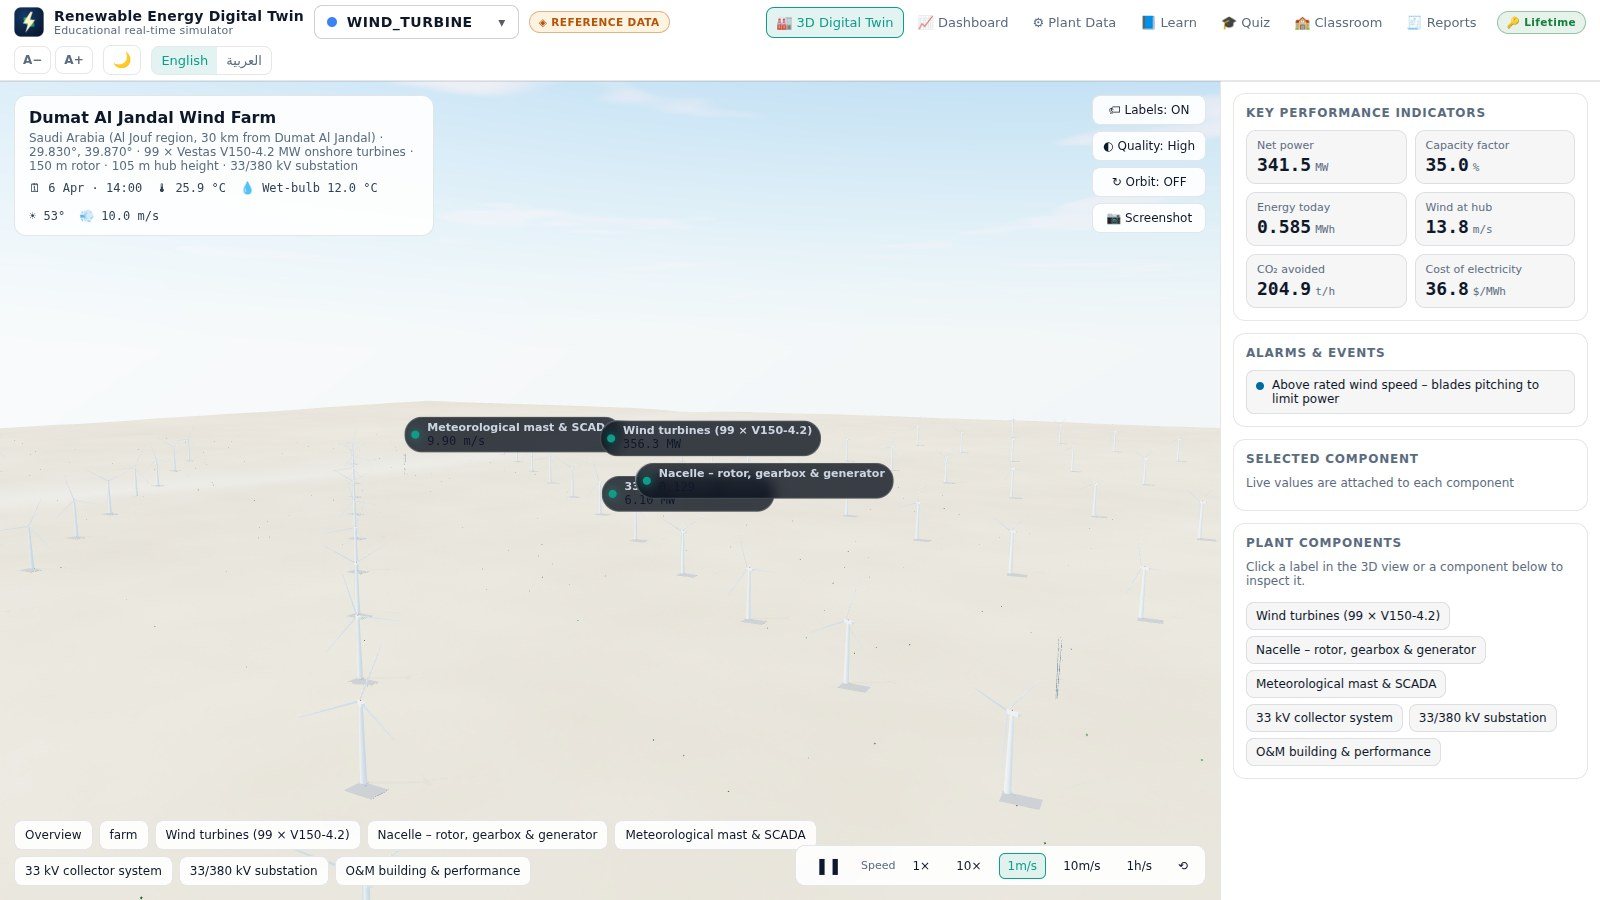Open the Plant Data tab
Image resolution: width=1600 pixels, height=900 pixels.
(x=1074, y=22)
